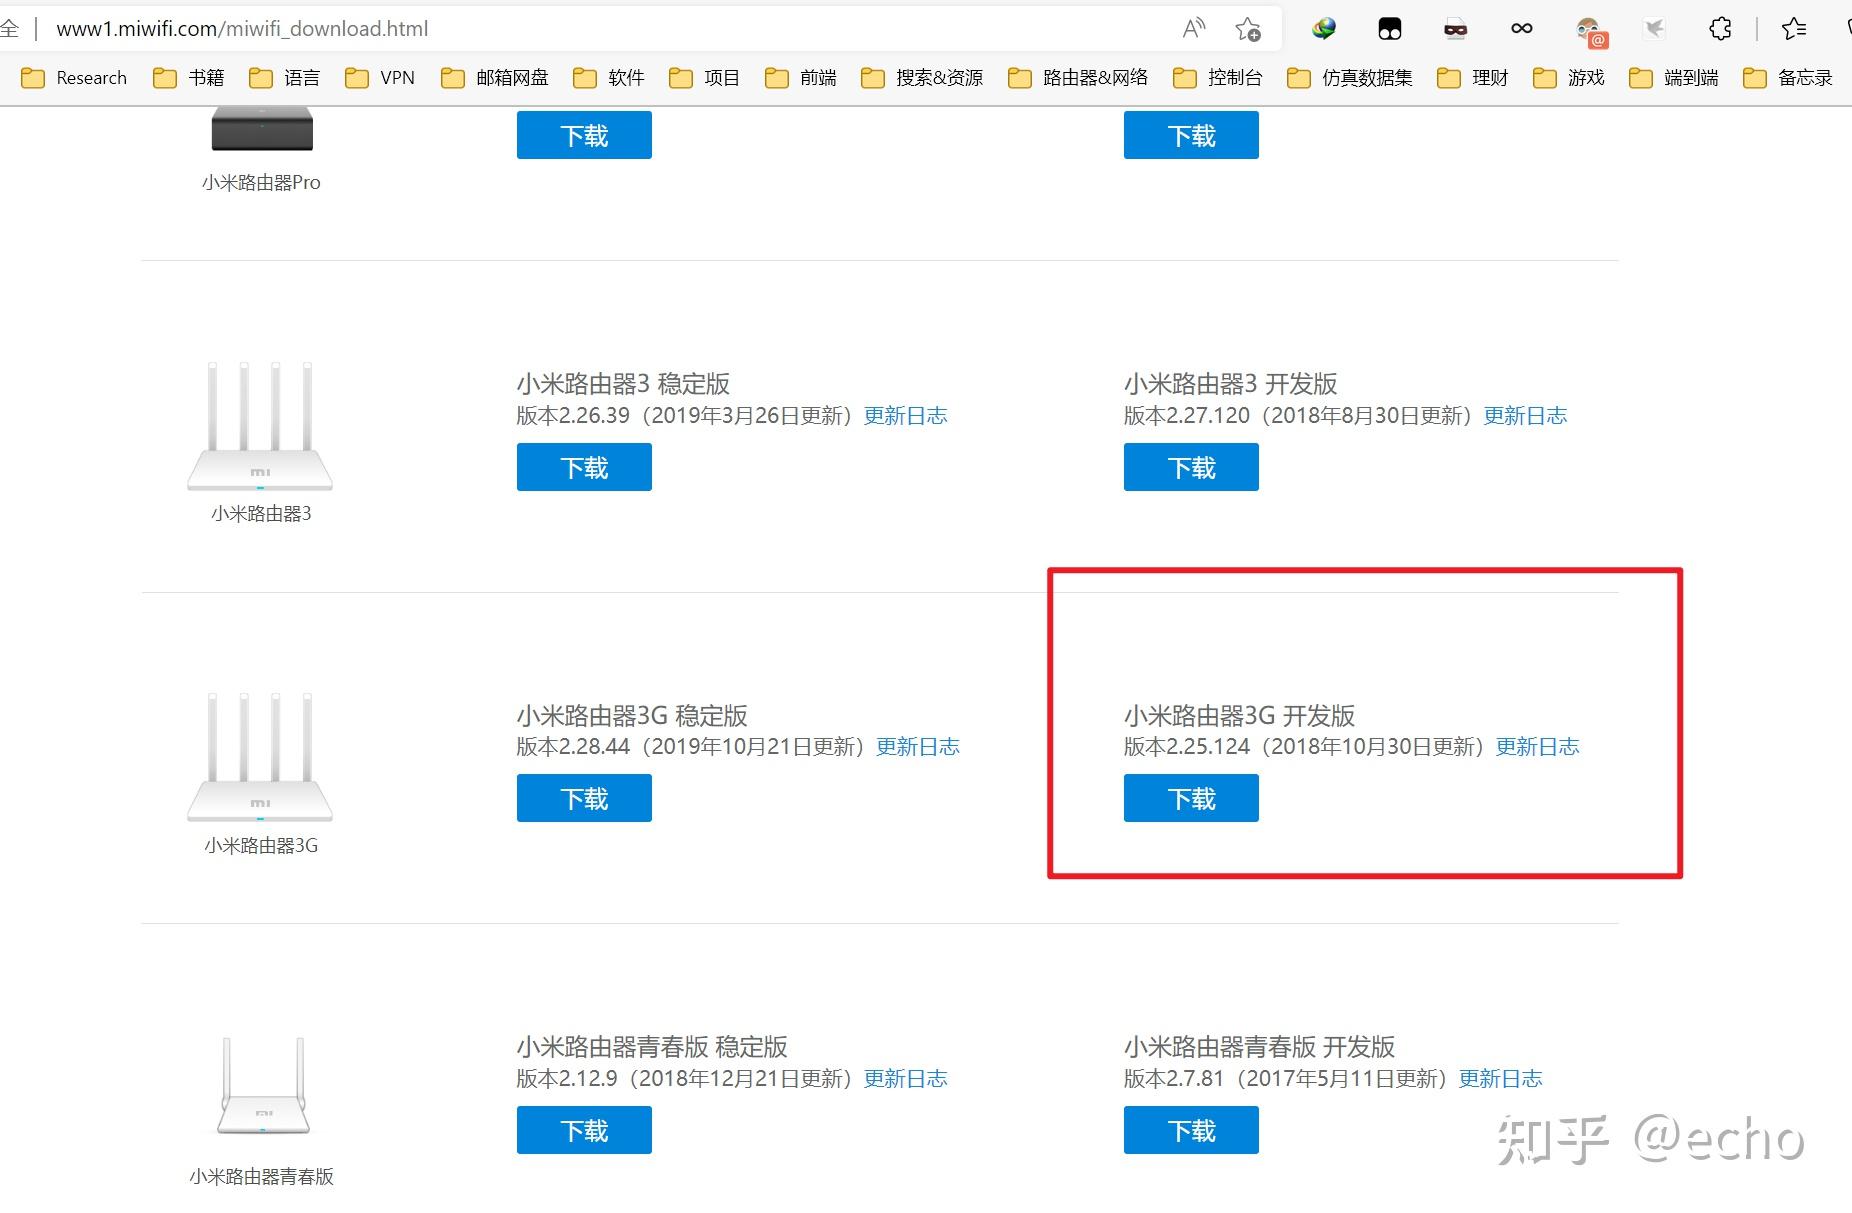The image size is (1852, 1213).
Task: Click the 小米路由器3 product image
Action: click(x=260, y=426)
